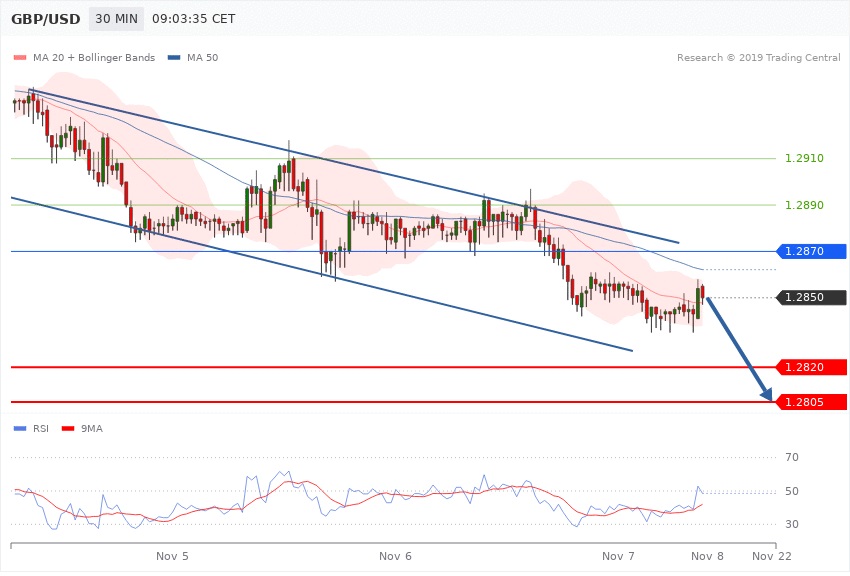The image size is (850, 576).
Task: Click the blue MA 50 legend marker
Action: coord(175,58)
